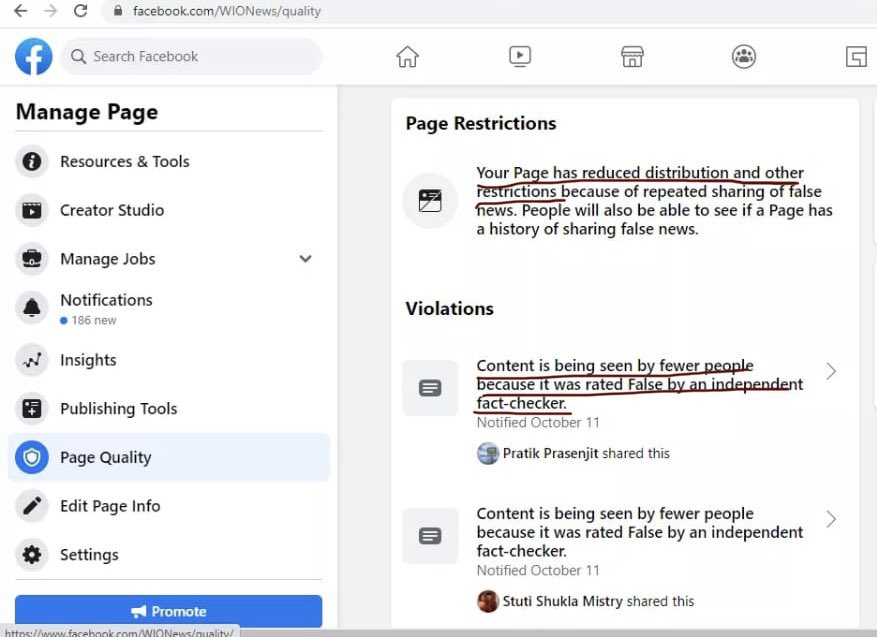The image size is (877, 637).
Task: Open Creator Studio
Action: pos(168,210)
